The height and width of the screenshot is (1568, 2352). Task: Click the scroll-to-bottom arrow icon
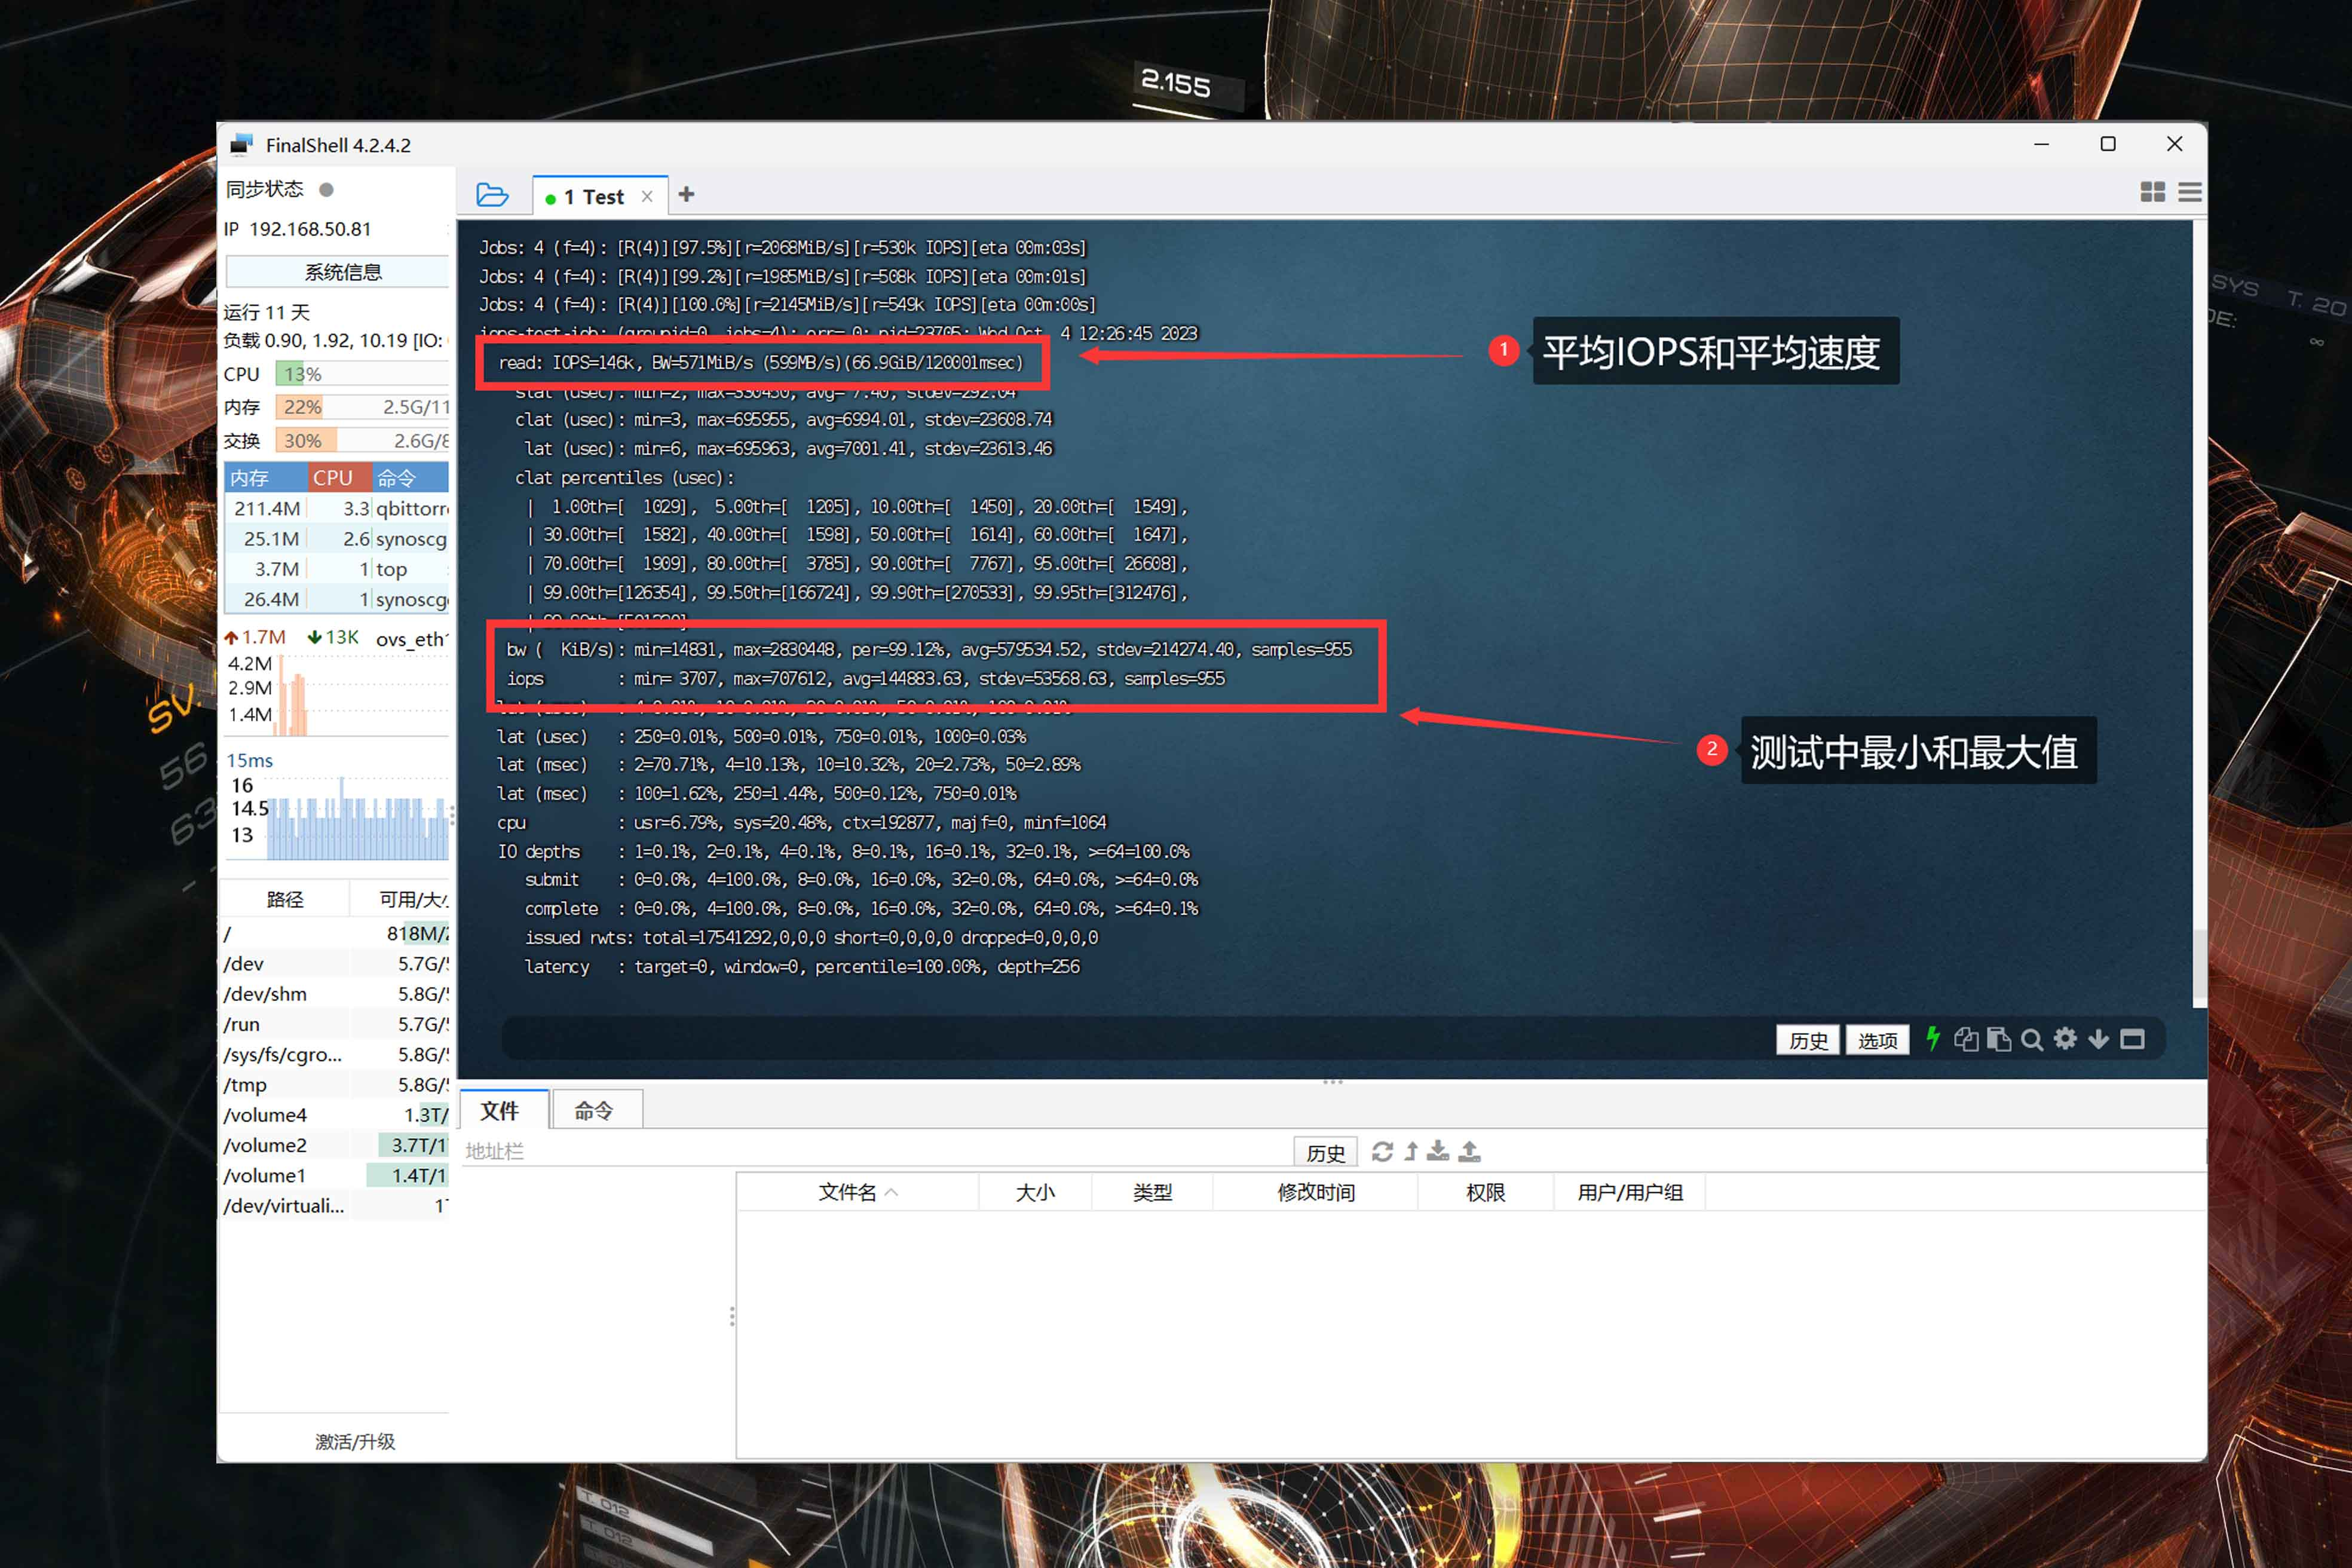tap(2098, 1039)
